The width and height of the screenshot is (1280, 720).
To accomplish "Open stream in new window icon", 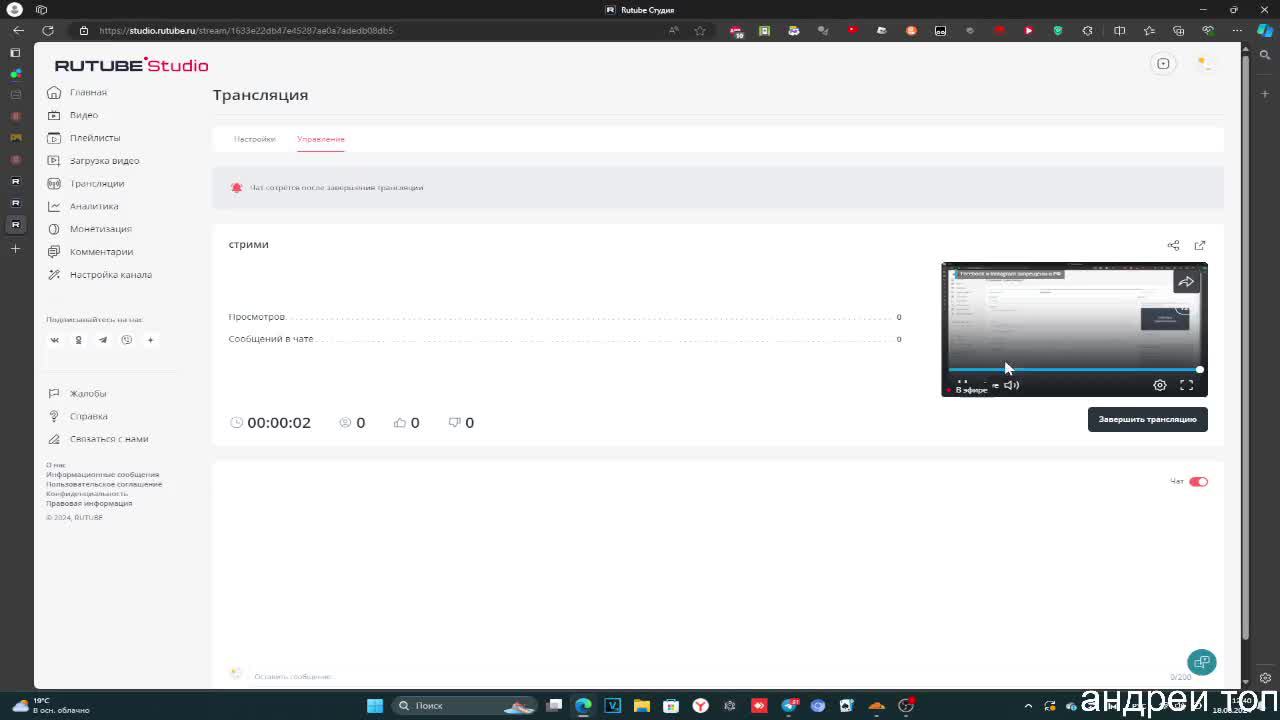I will click(x=1200, y=245).
